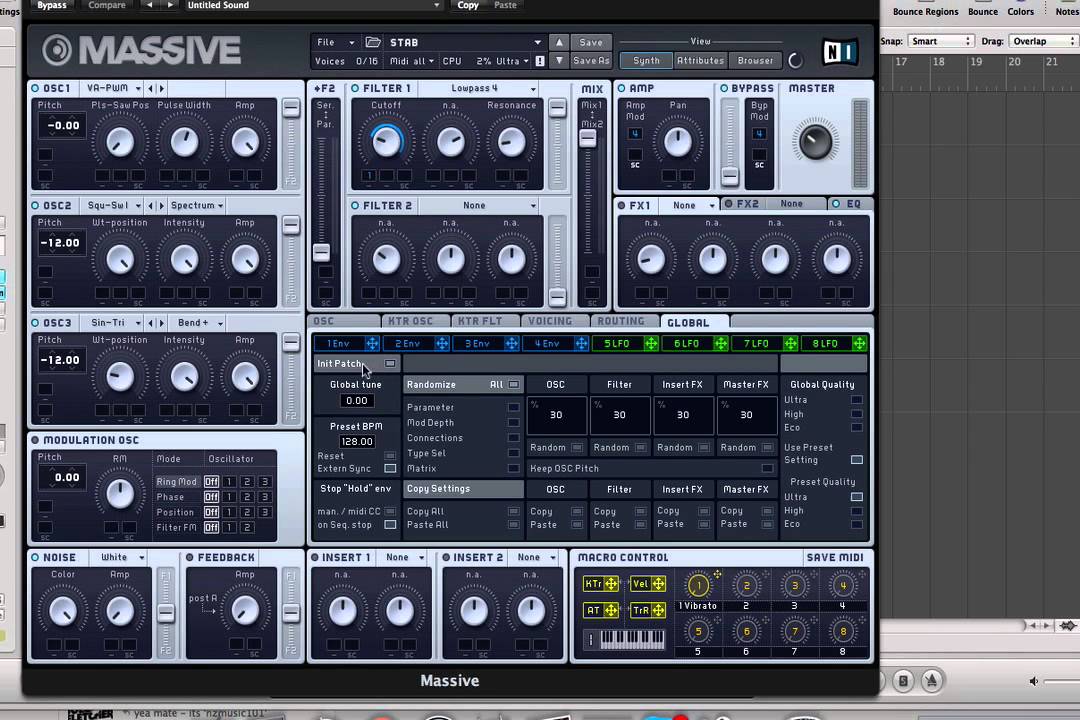This screenshot has width=1080, height=720.
Task: Click the Save As button
Action: (x=591, y=61)
